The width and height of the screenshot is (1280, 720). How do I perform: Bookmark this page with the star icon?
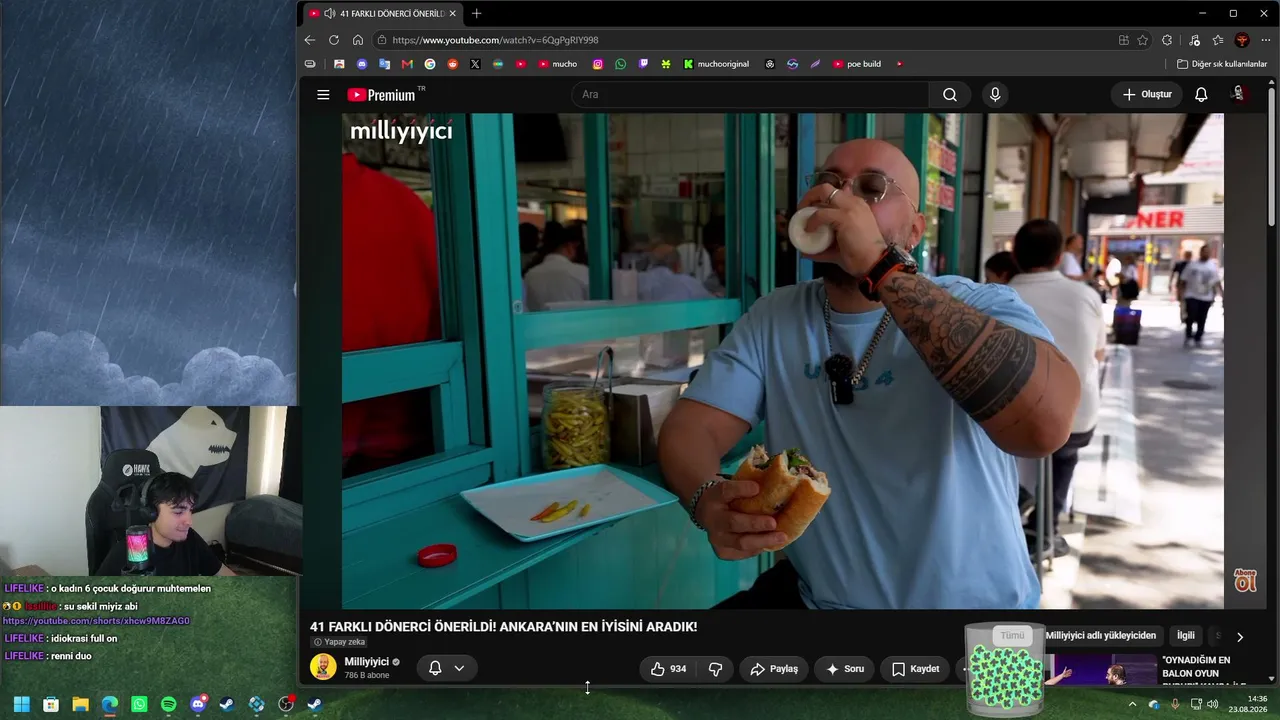pyautogui.click(x=1143, y=40)
